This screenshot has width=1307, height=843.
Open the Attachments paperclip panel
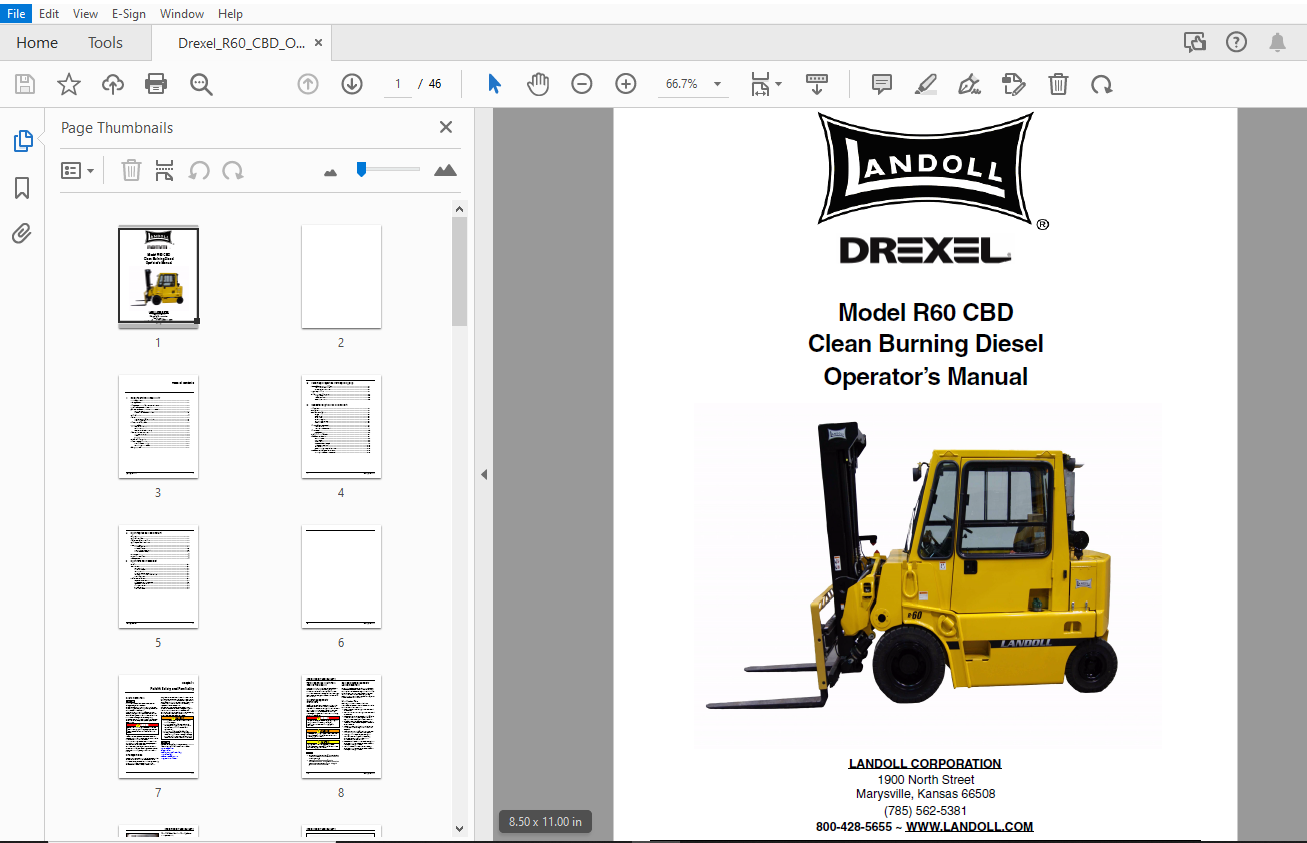click(22, 234)
